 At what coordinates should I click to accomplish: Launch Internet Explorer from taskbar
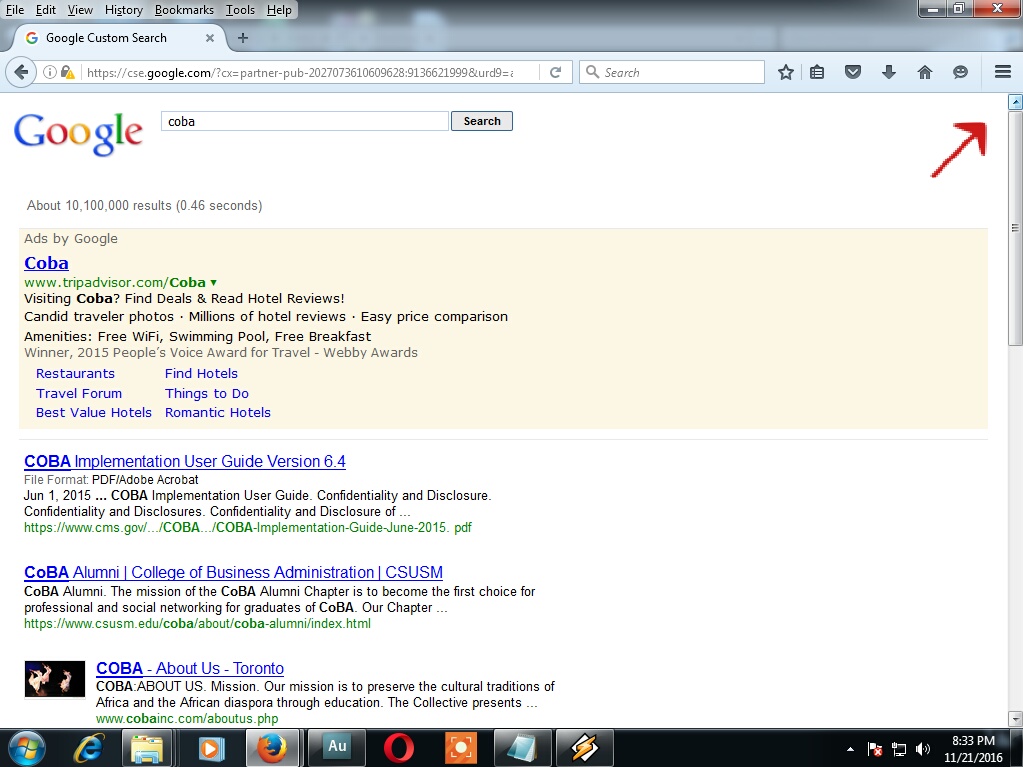click(87, 748)
